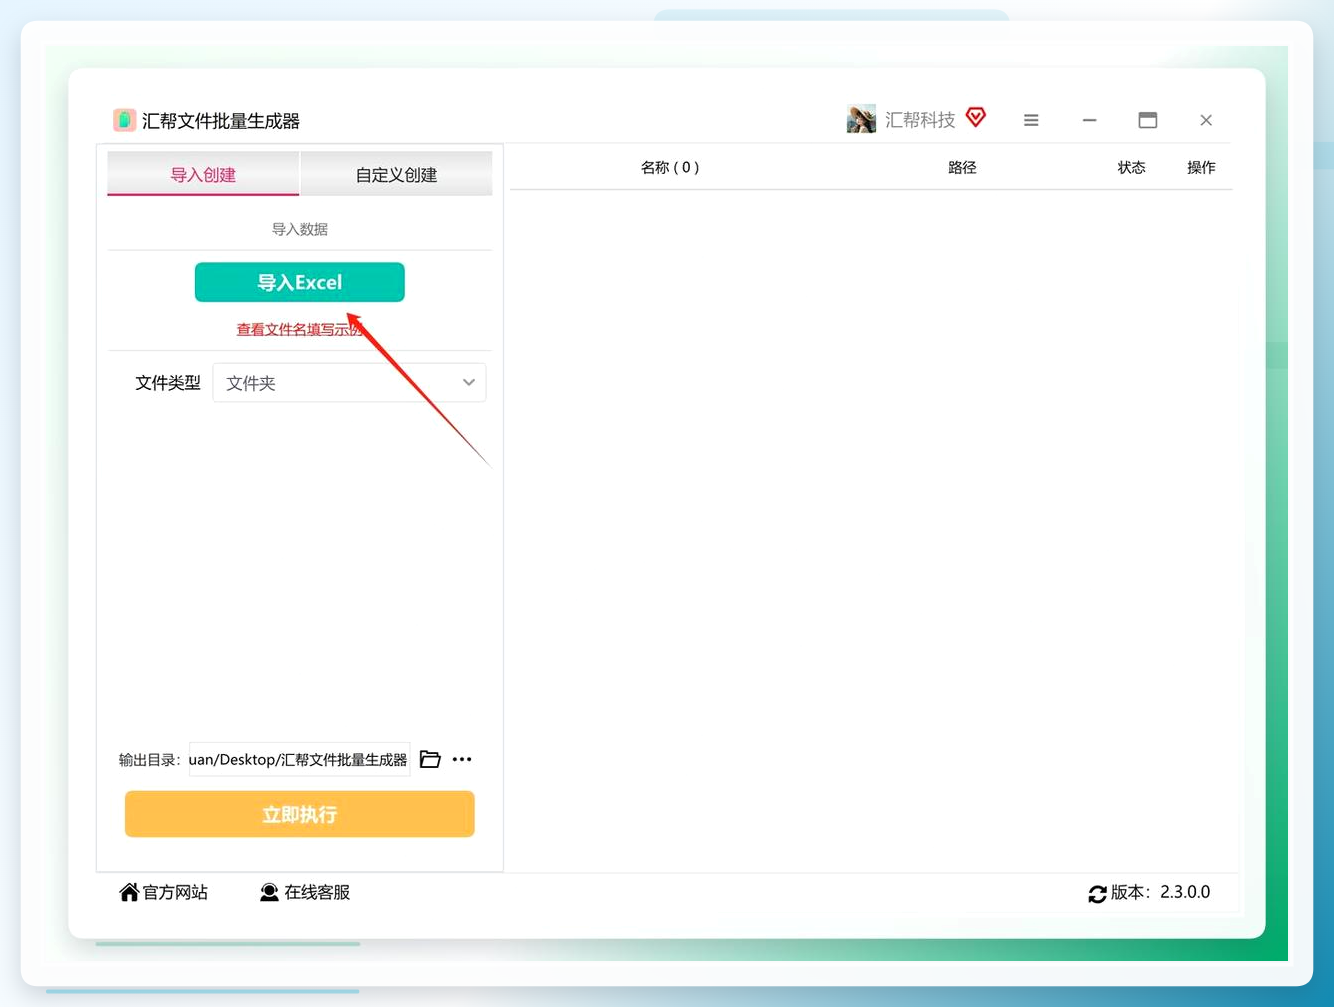Click the 立即执行 button

pos(300,814)
